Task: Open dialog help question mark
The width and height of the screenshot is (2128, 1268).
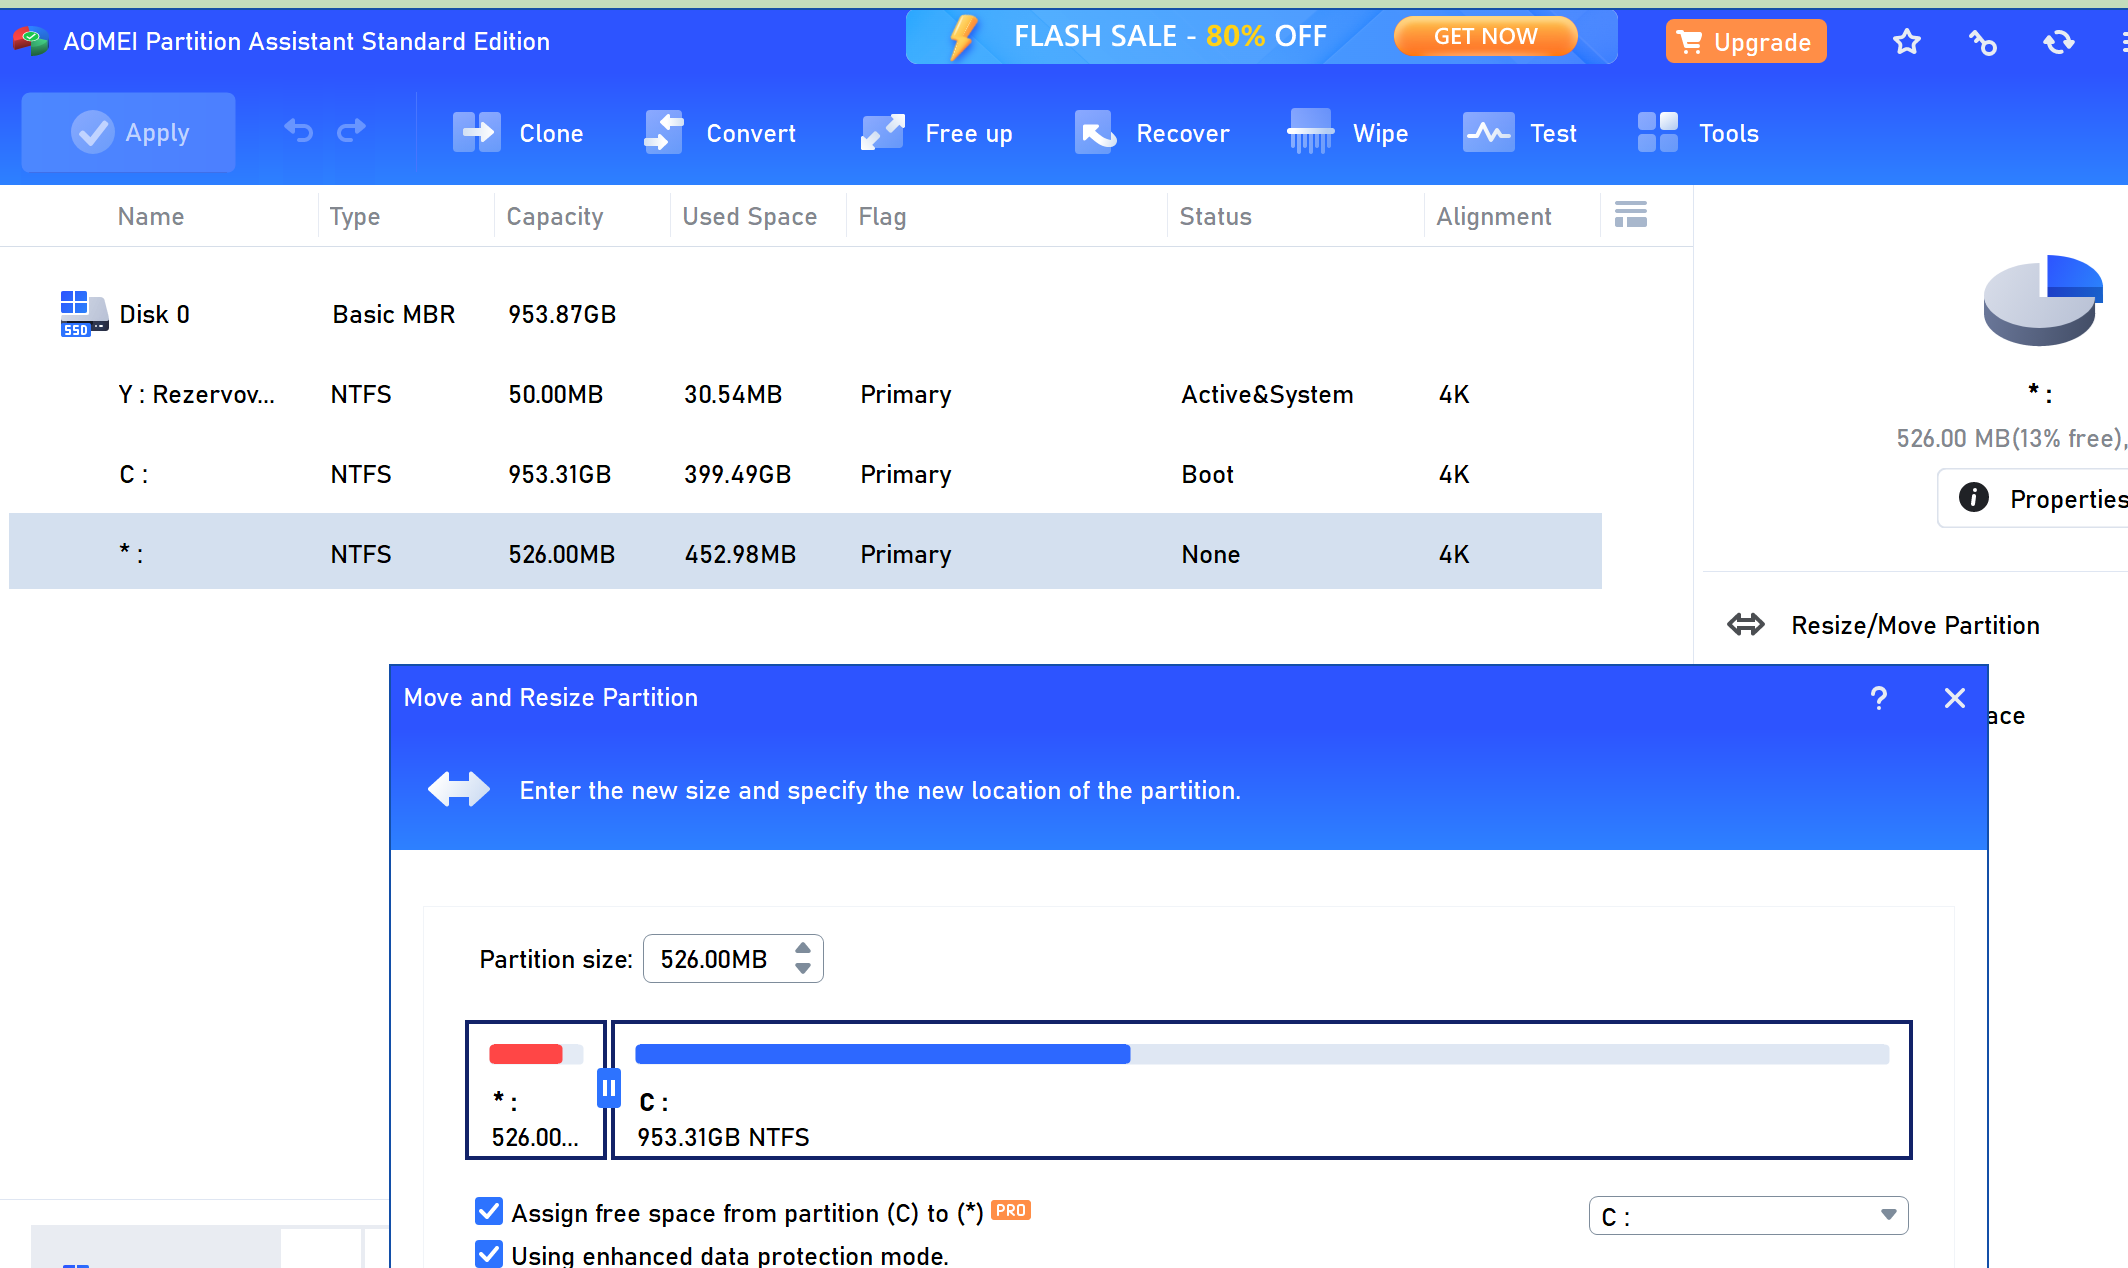Action: [x=1879, y=698]
